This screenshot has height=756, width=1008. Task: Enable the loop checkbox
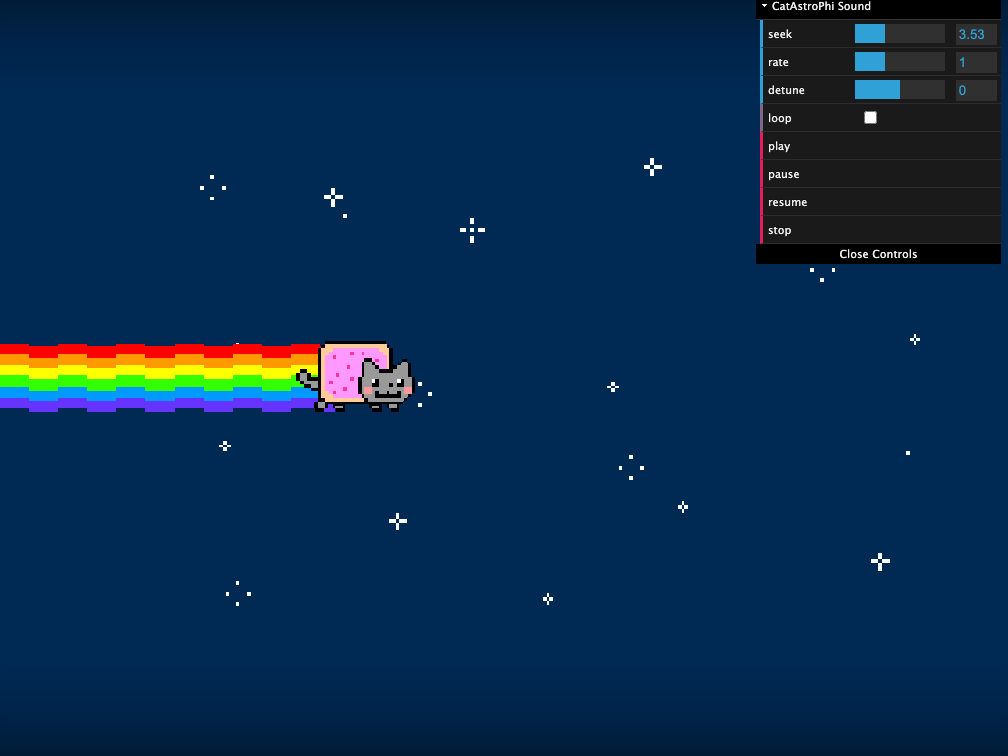870,118
